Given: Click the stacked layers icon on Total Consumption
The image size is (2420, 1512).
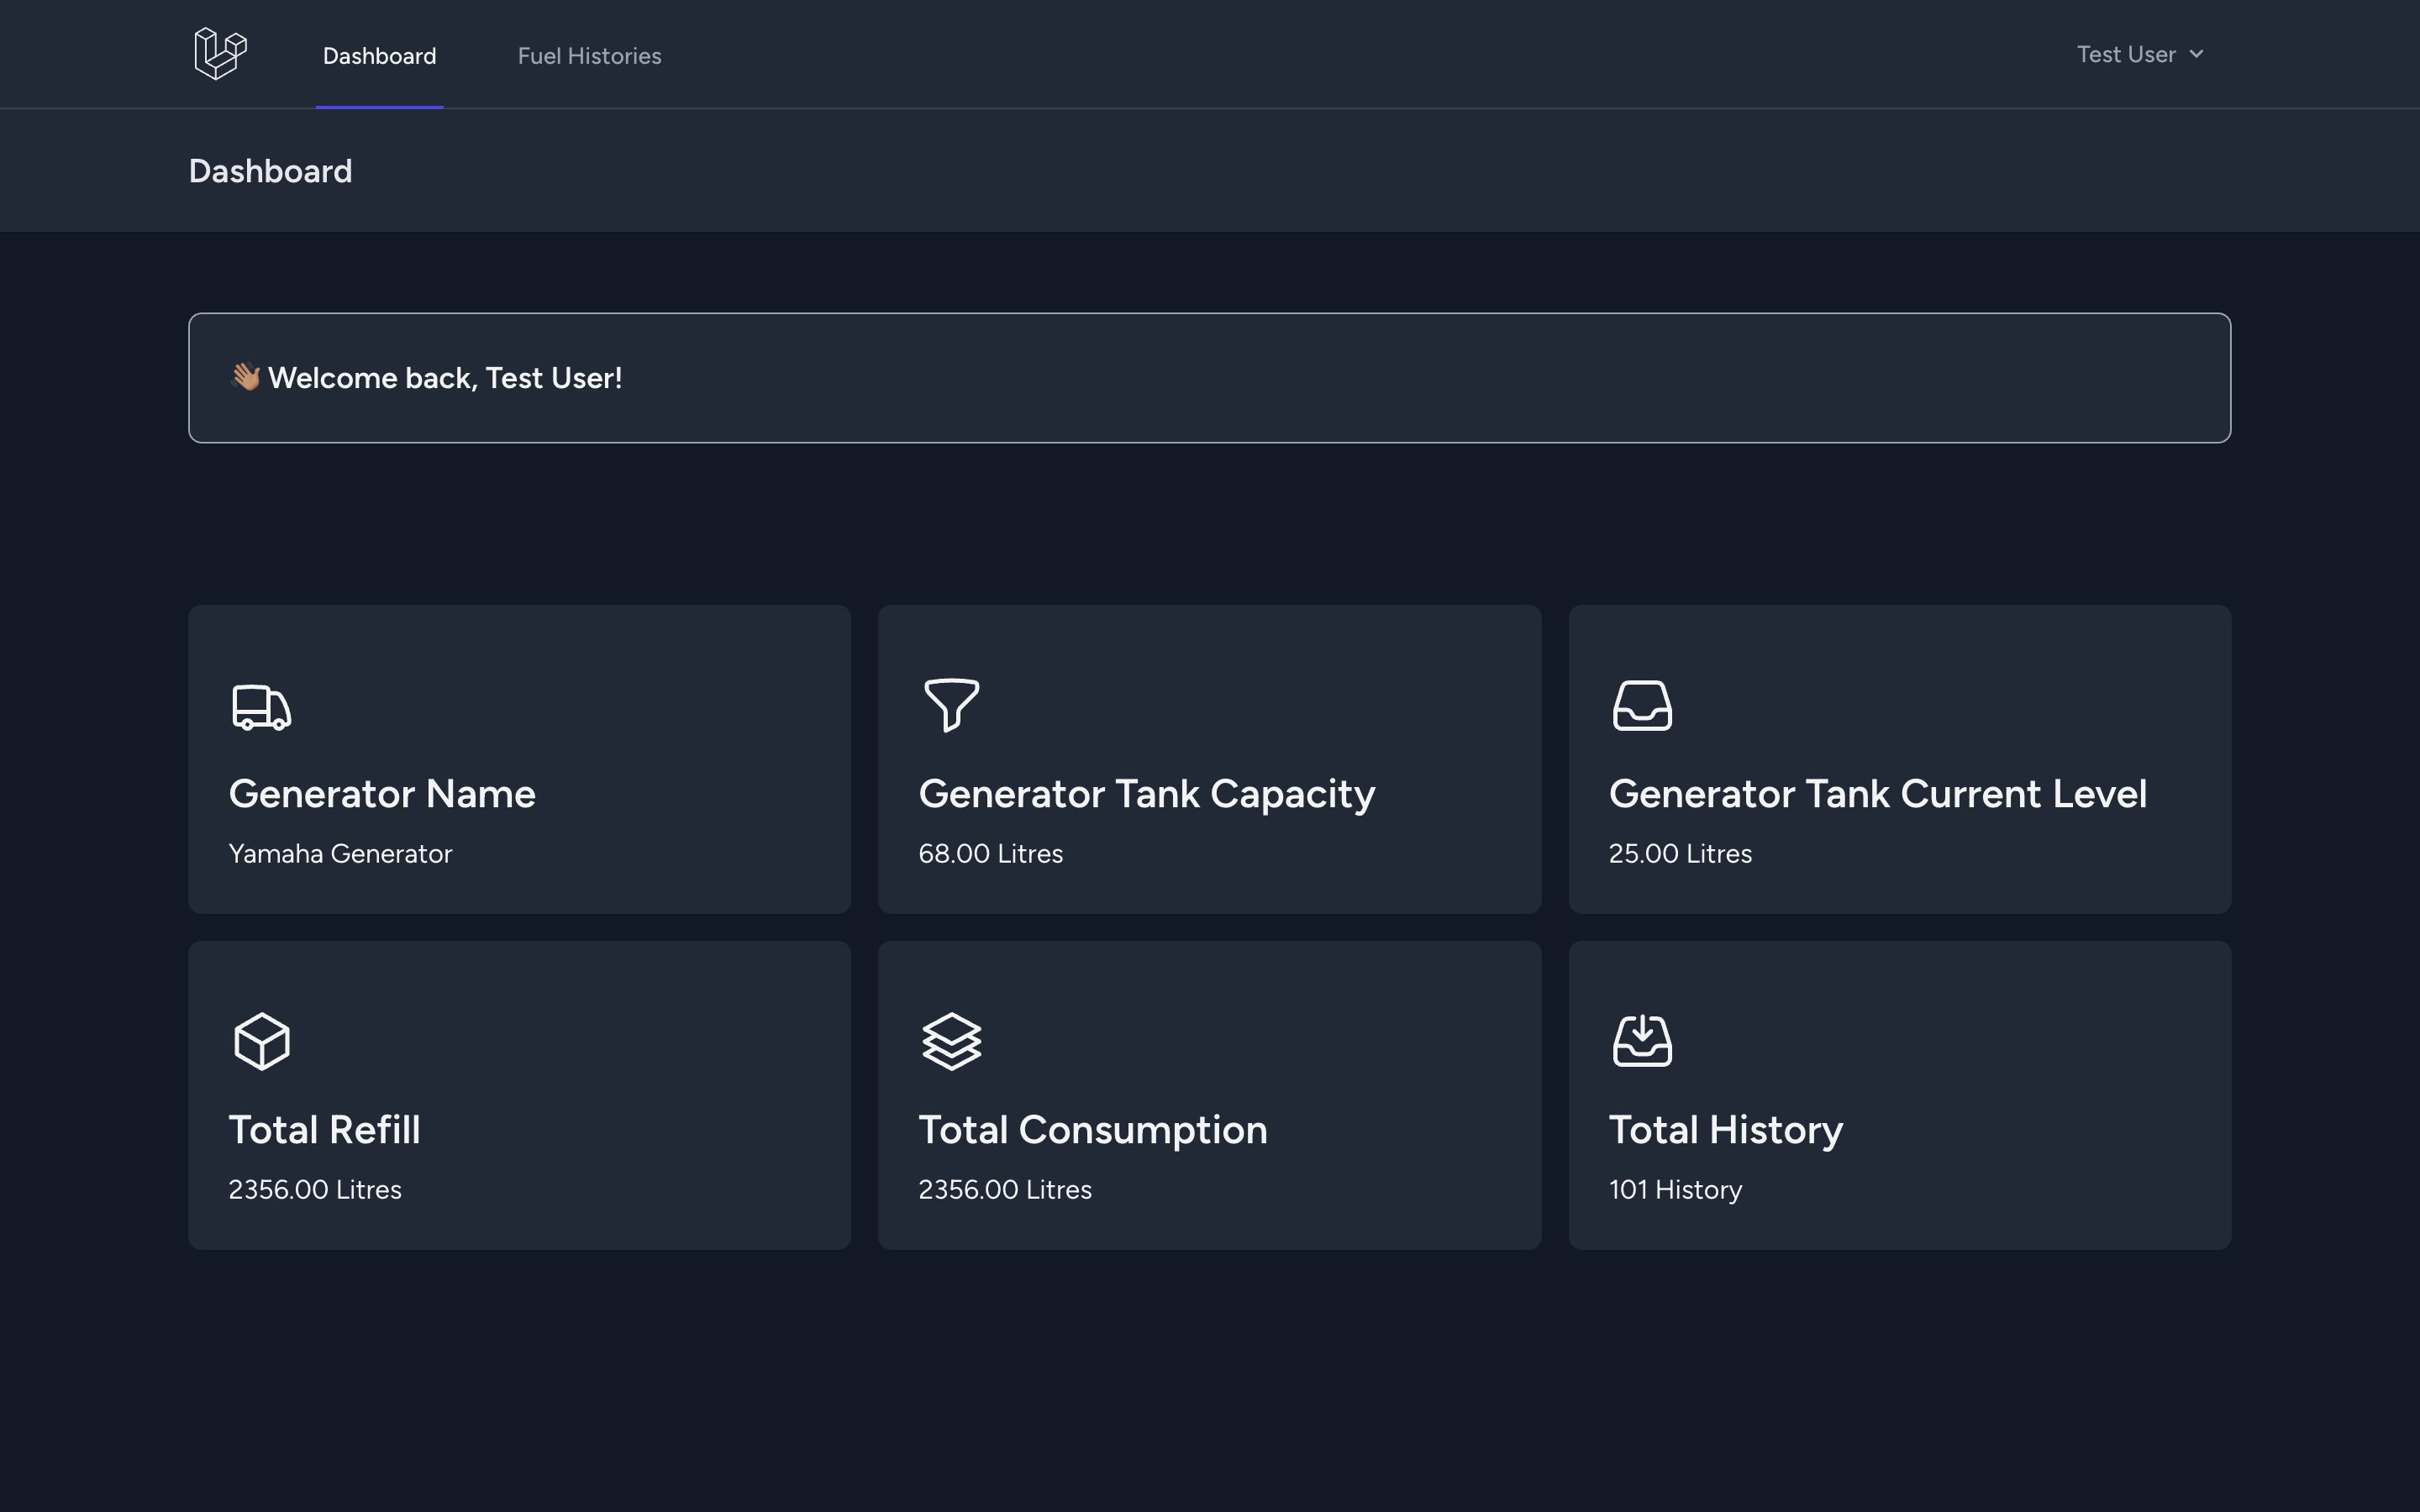Looking at the screenshot, I should [x=951, y=1041].
